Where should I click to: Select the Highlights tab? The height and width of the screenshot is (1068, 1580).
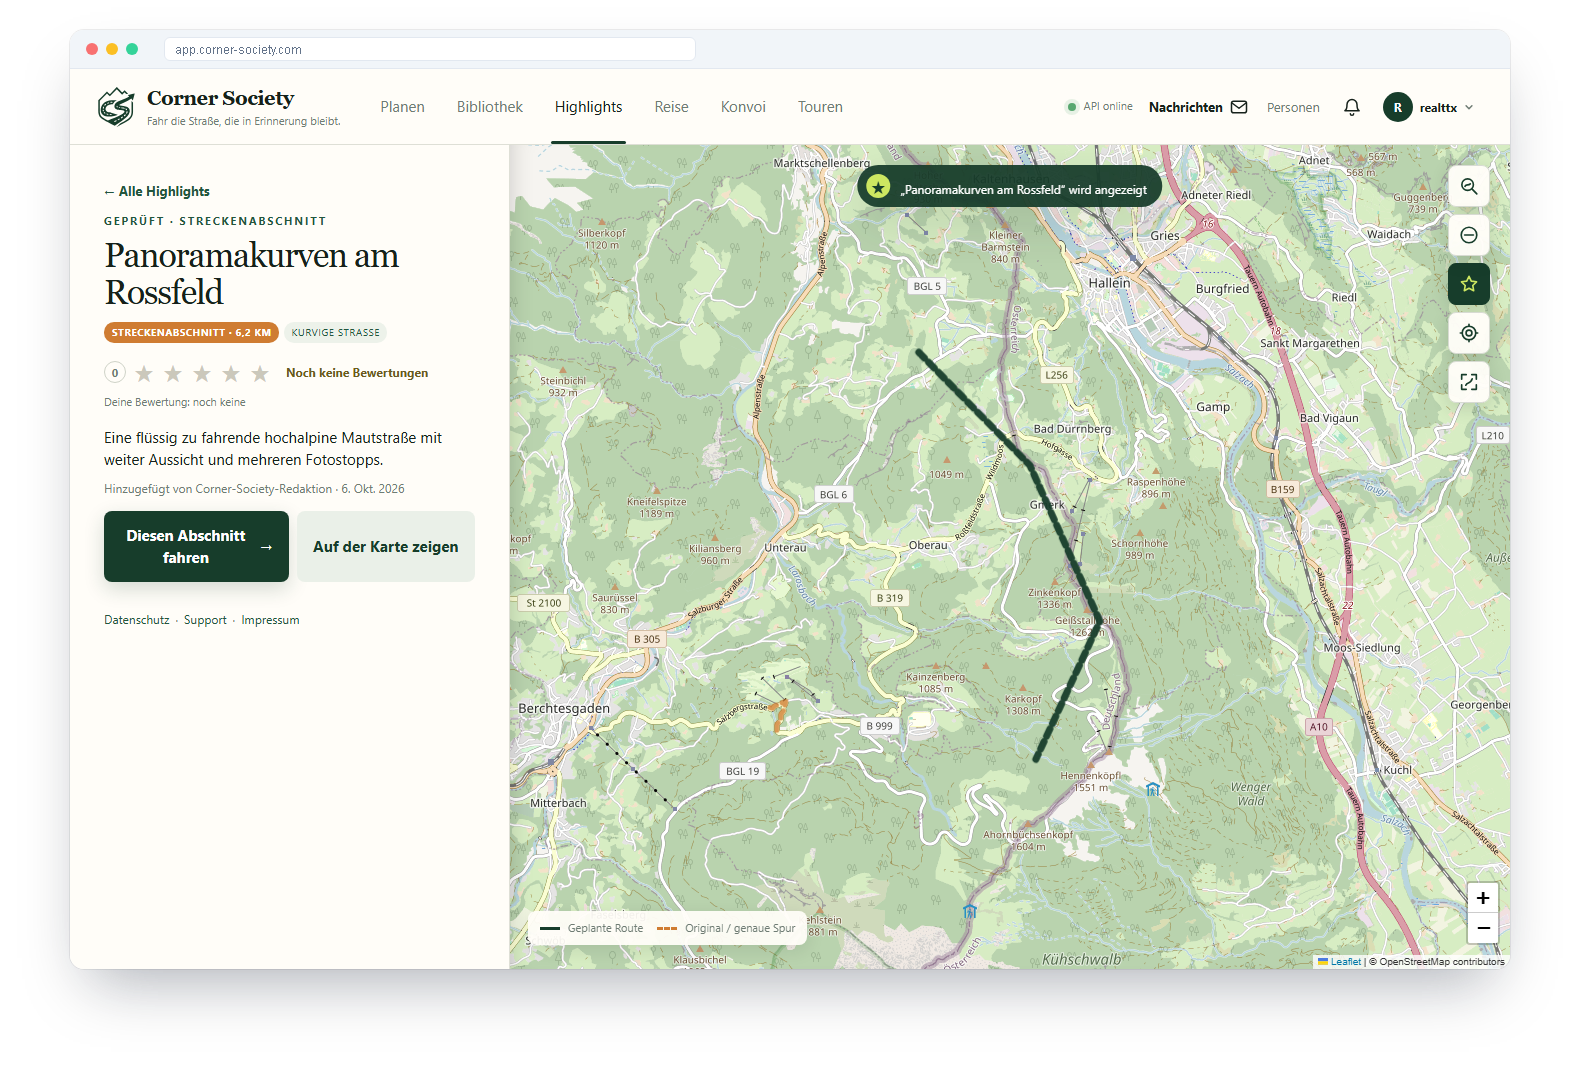tap(588, 107)
